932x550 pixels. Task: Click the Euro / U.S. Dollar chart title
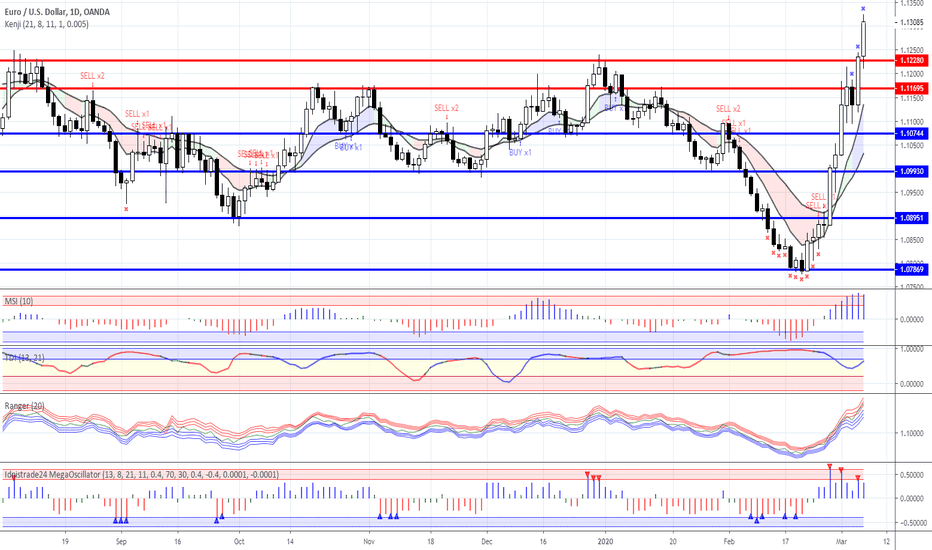(x=56, y=12)
